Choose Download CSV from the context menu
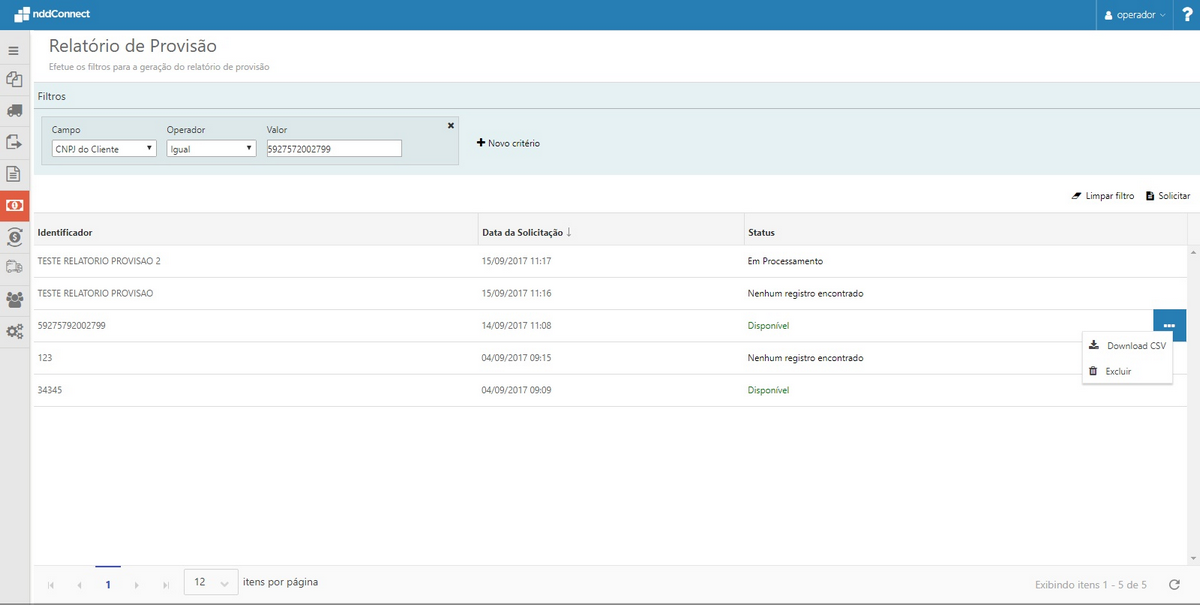This screenshot has height=605, width=1200. pos(1127,346)
